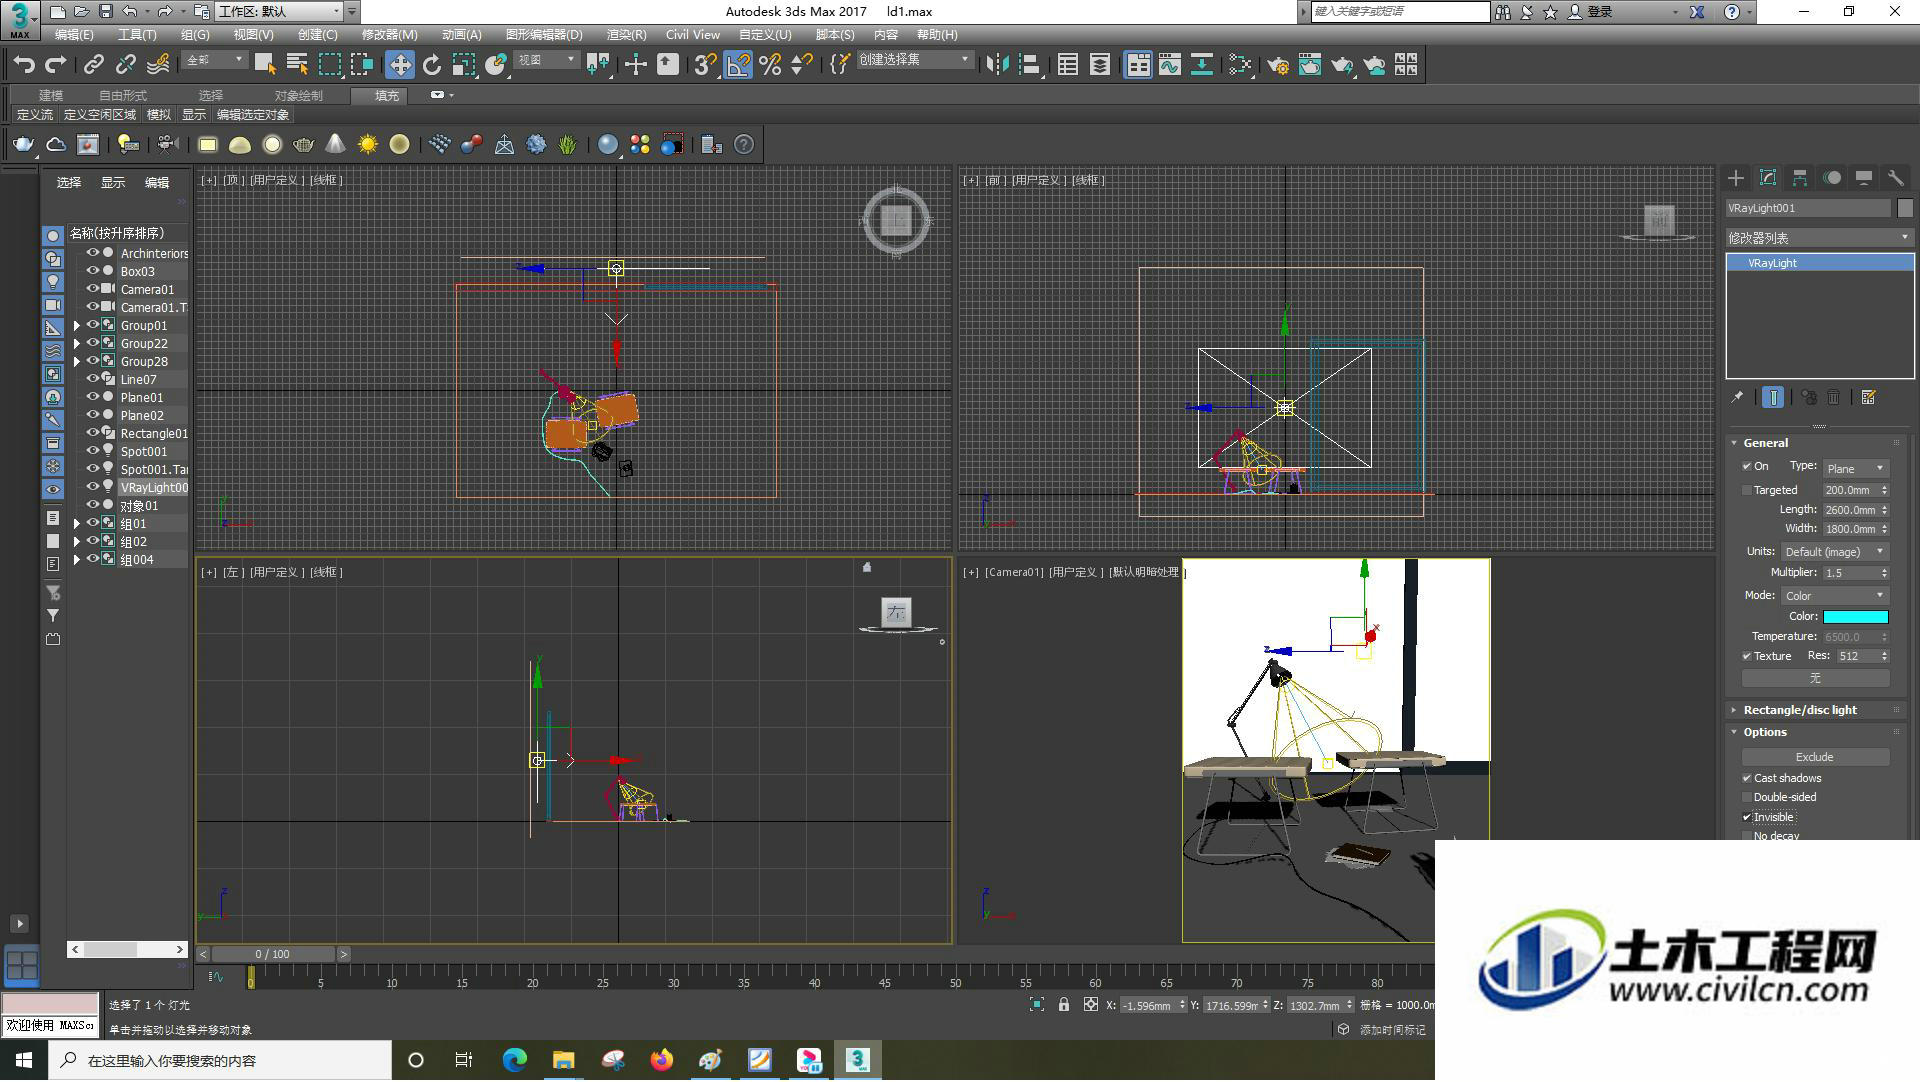Open the Modify command panel tab

tap(1768, 178)
